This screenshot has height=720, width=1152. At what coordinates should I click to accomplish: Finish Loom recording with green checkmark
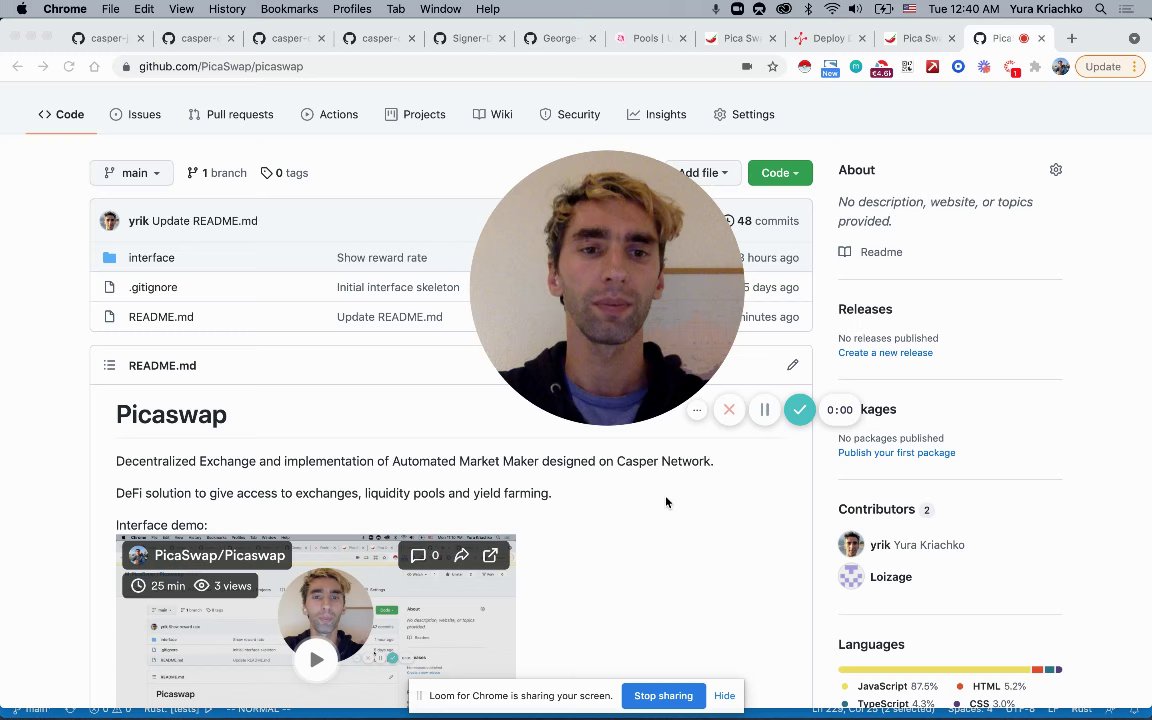point(799,410)
